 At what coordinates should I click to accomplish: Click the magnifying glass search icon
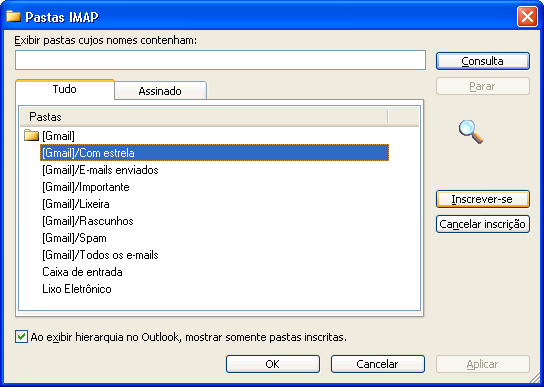point(471,132)
